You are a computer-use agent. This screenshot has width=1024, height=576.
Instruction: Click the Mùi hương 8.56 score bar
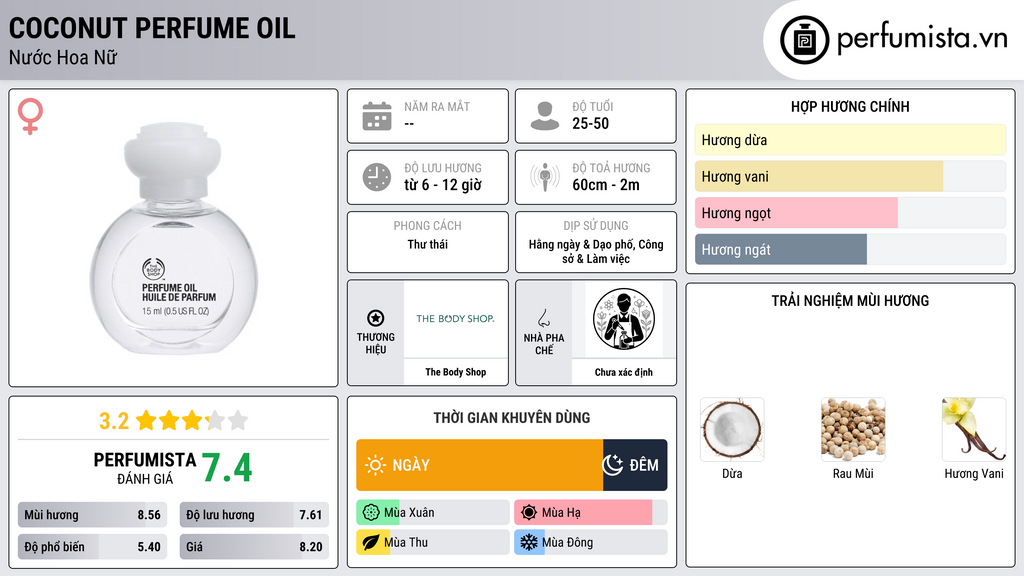click(x=93, y=515)
